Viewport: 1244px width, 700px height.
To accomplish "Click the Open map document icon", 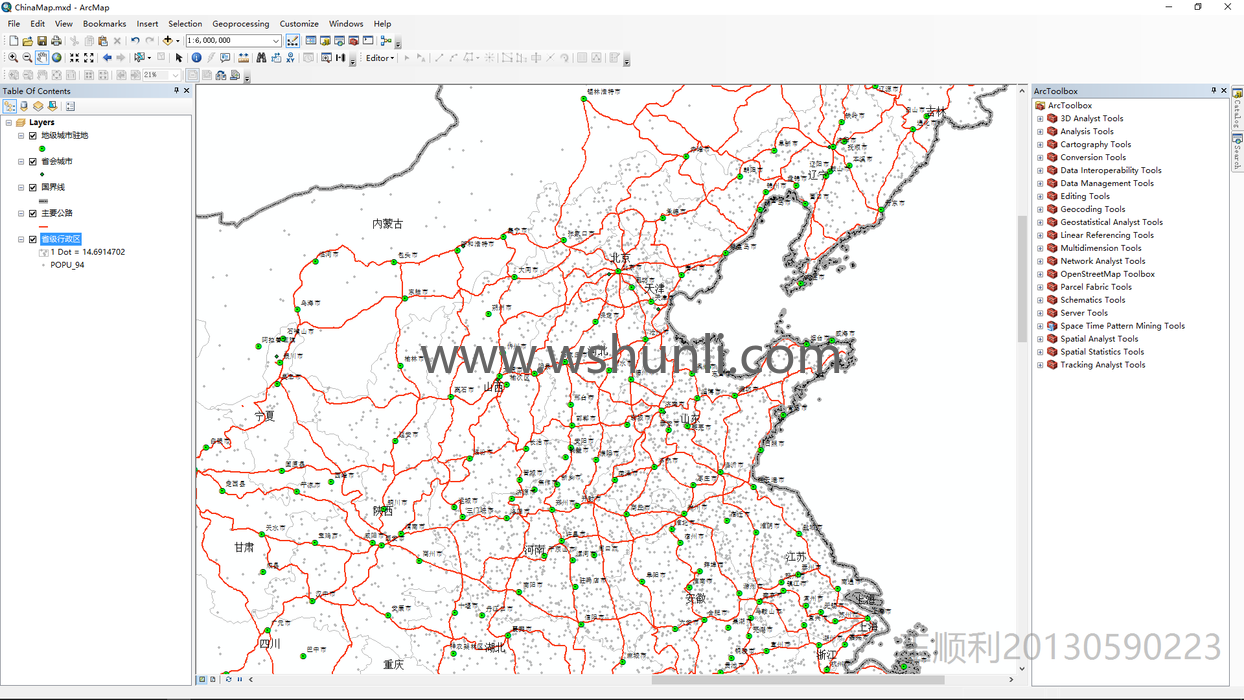I will (x=27, y=41).
